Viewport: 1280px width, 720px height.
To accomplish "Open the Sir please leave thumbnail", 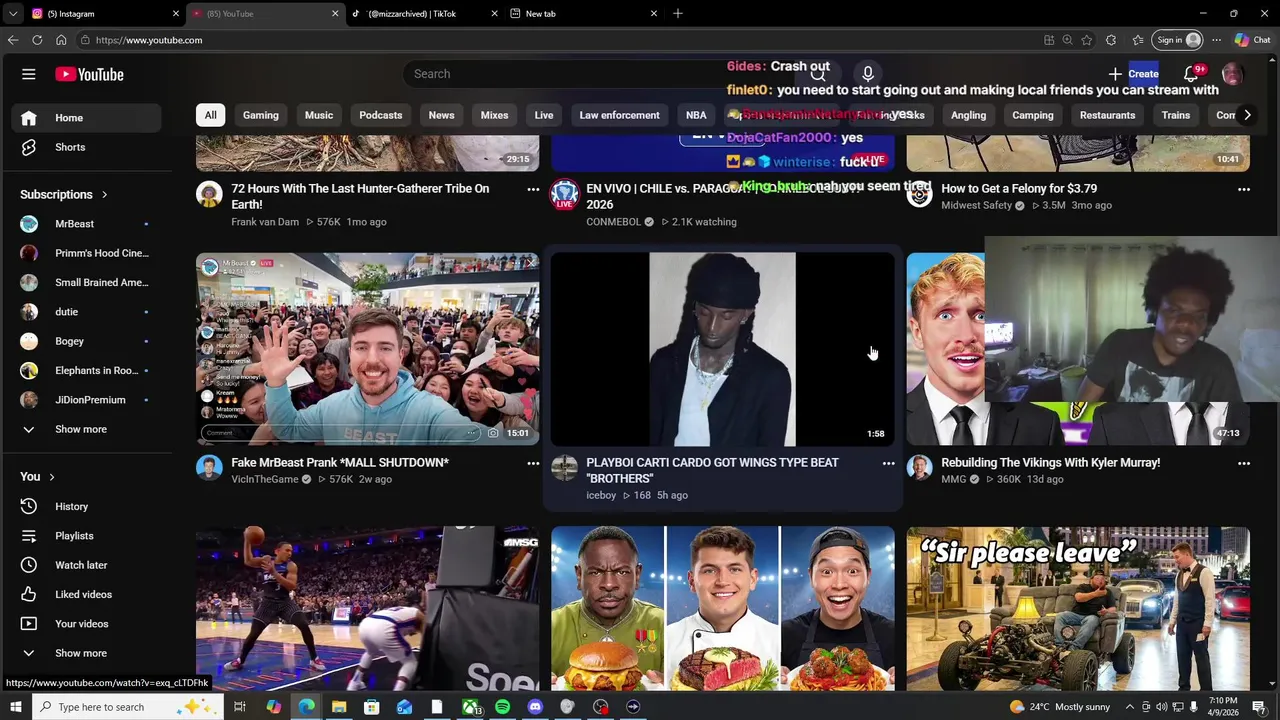I will tap(1078, 608).
